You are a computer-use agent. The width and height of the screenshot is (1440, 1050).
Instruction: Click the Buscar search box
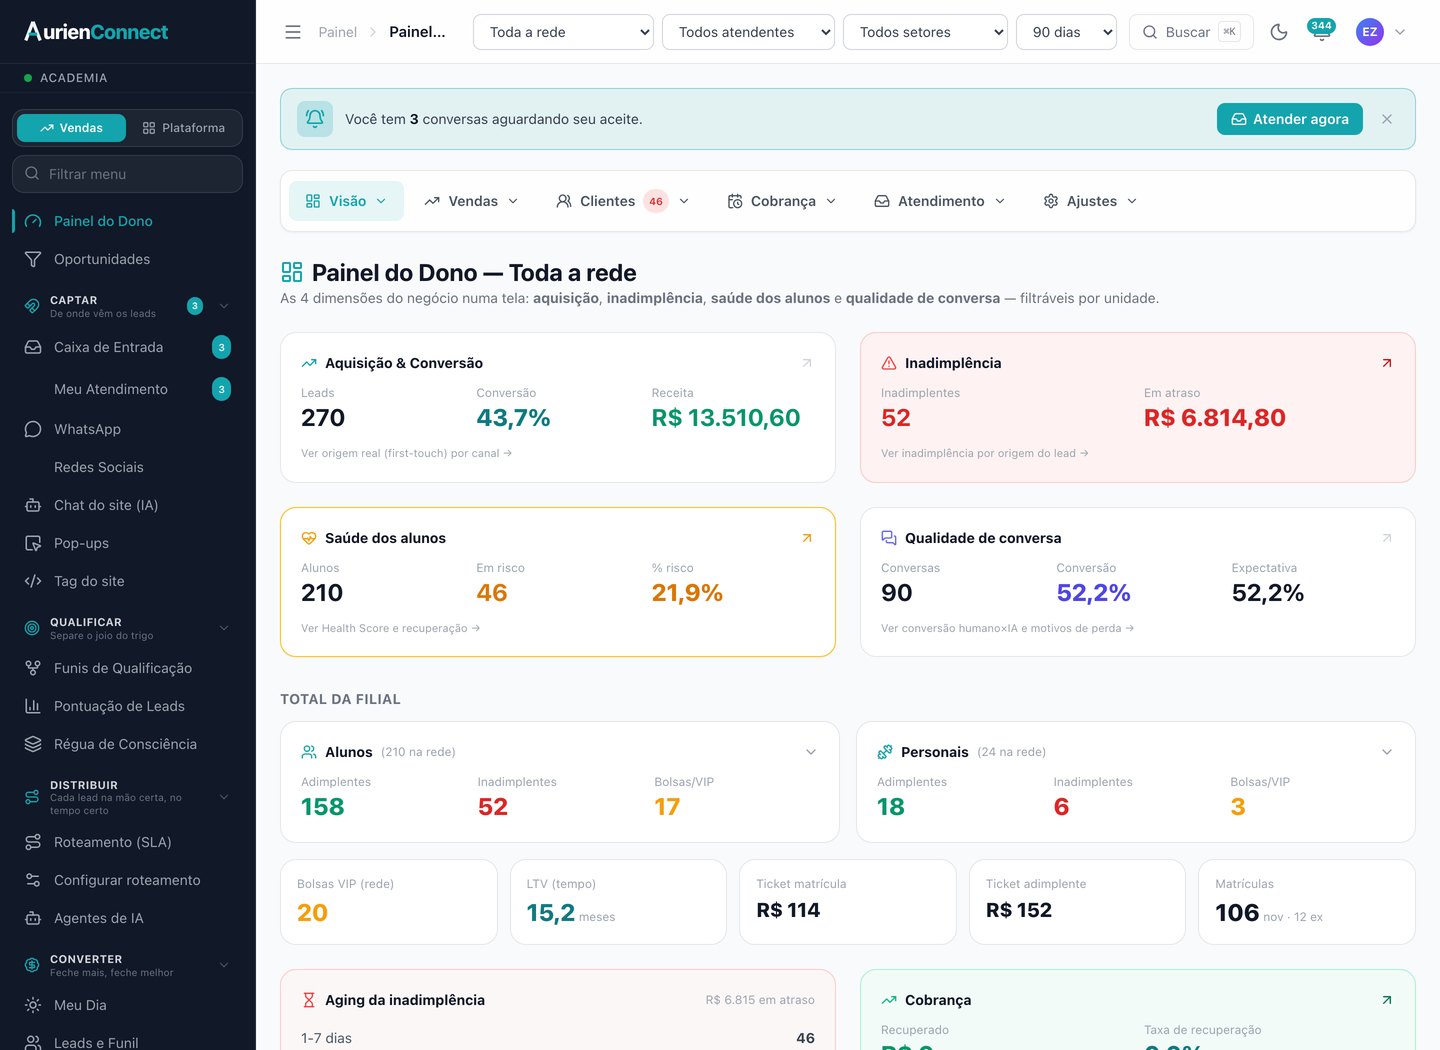click(x=1191, y=32)
